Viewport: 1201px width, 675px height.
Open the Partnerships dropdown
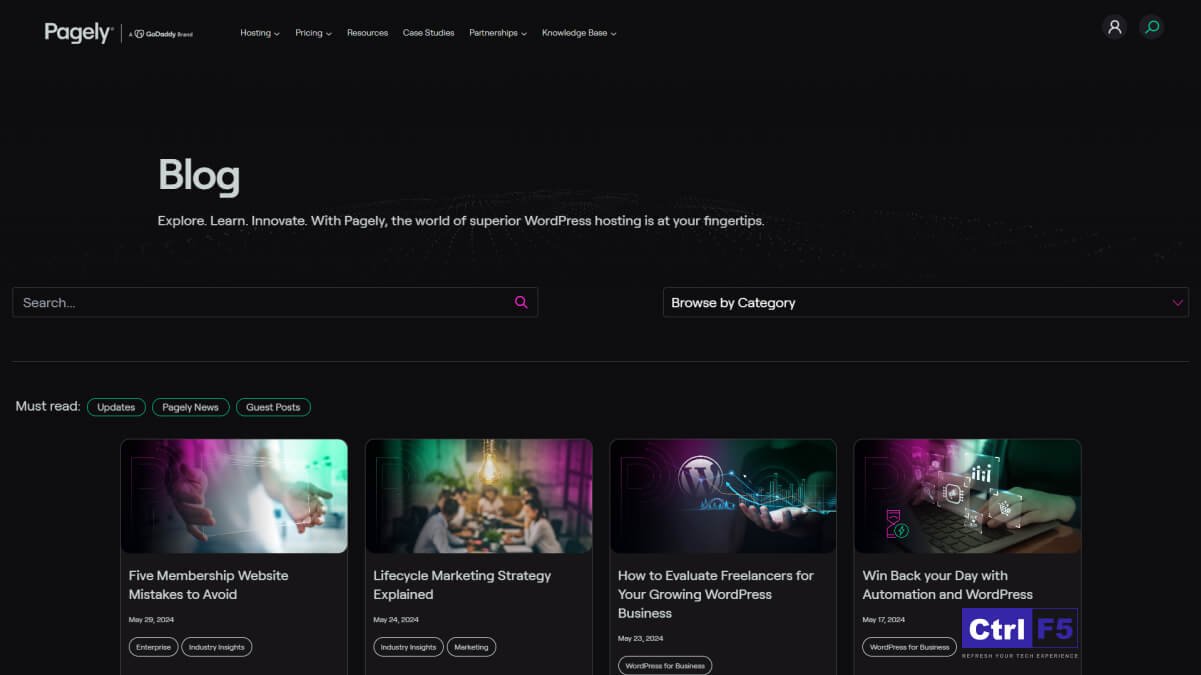497,33
